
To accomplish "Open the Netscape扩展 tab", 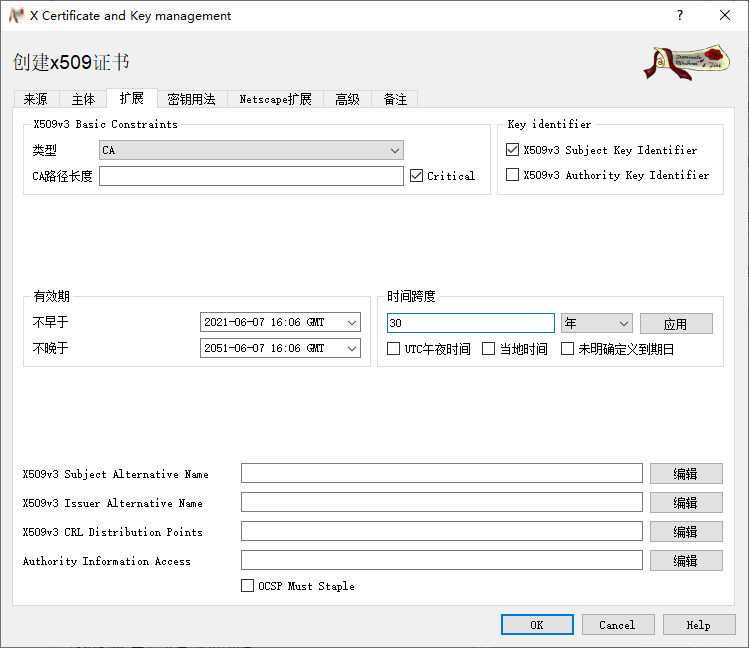I will point(275,99).
